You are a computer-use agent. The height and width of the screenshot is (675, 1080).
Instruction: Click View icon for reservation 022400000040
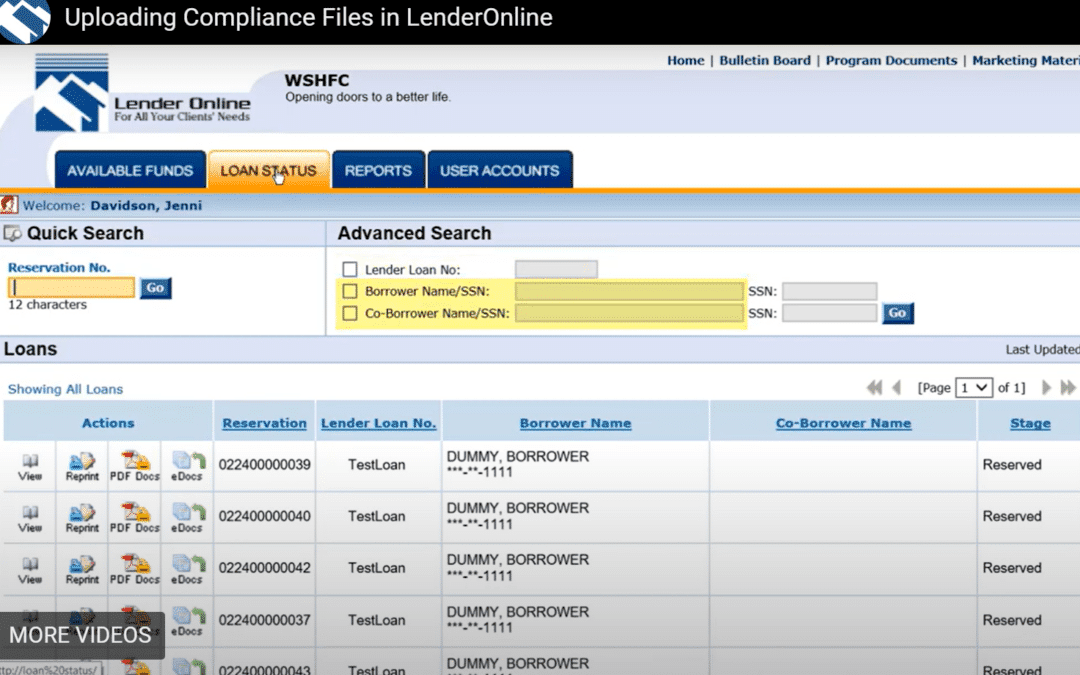[x=30, y=518]
